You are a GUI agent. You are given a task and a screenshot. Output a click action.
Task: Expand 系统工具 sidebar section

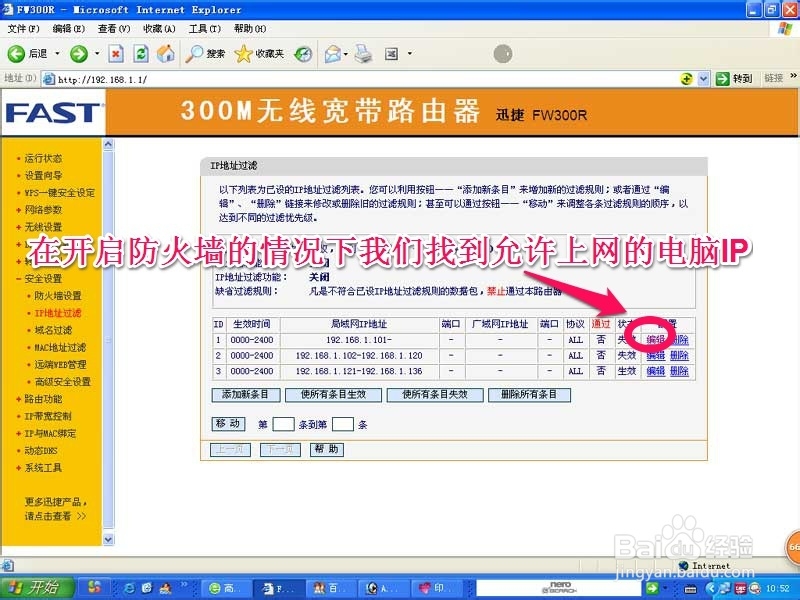(43, 468)
